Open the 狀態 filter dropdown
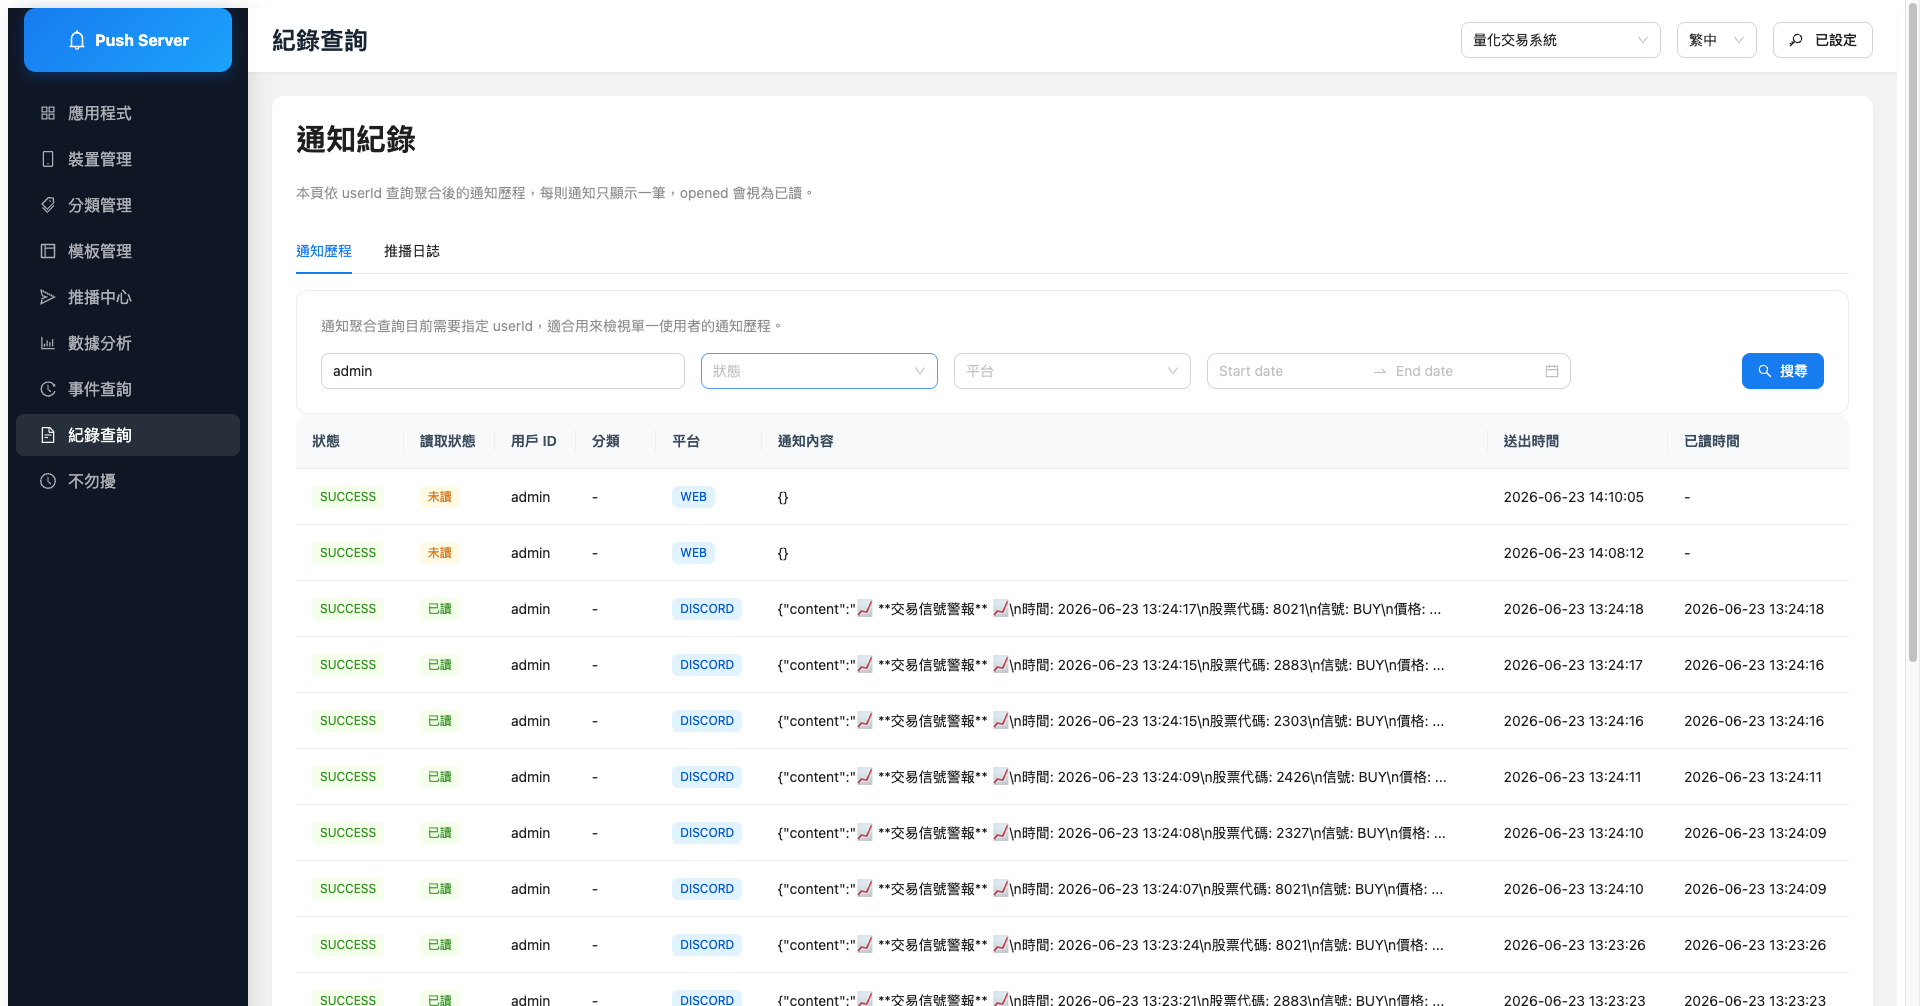This screenshot has height=1006, width=1920. point(819,371)
